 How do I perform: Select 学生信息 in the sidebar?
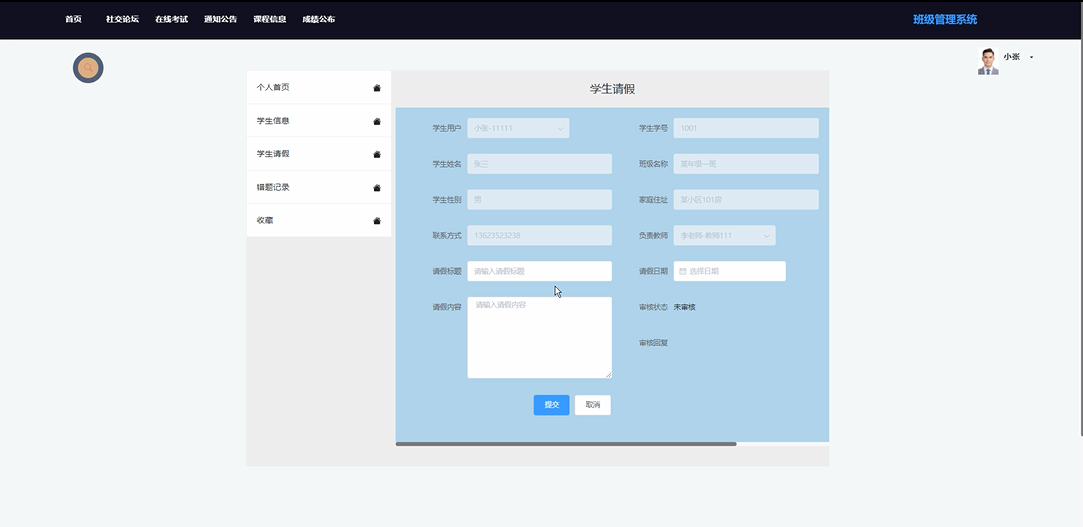point(318,121)
